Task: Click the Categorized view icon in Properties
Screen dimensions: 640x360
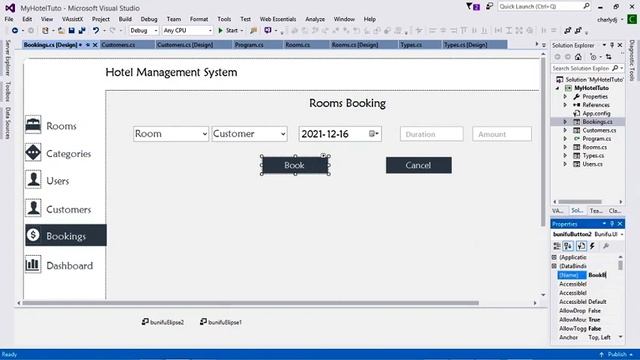Action: click(557, 246)
